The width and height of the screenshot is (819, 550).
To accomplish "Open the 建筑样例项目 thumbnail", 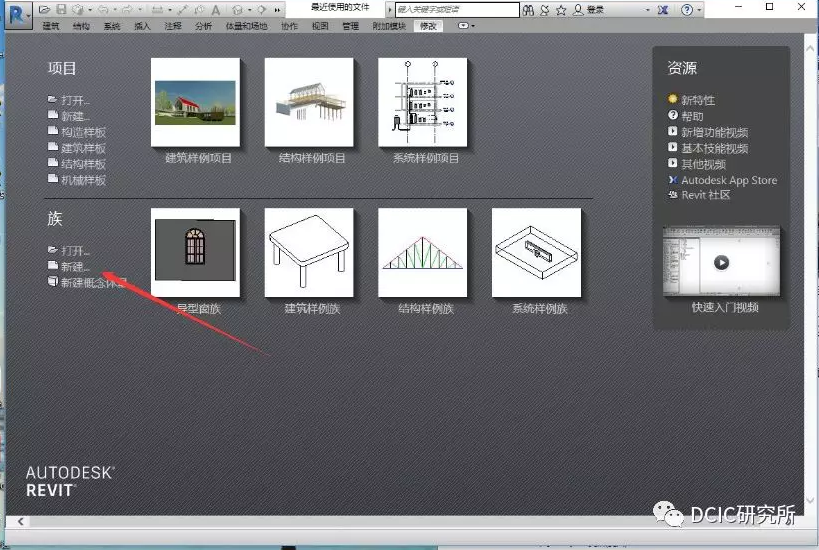I will pos(195,102).
